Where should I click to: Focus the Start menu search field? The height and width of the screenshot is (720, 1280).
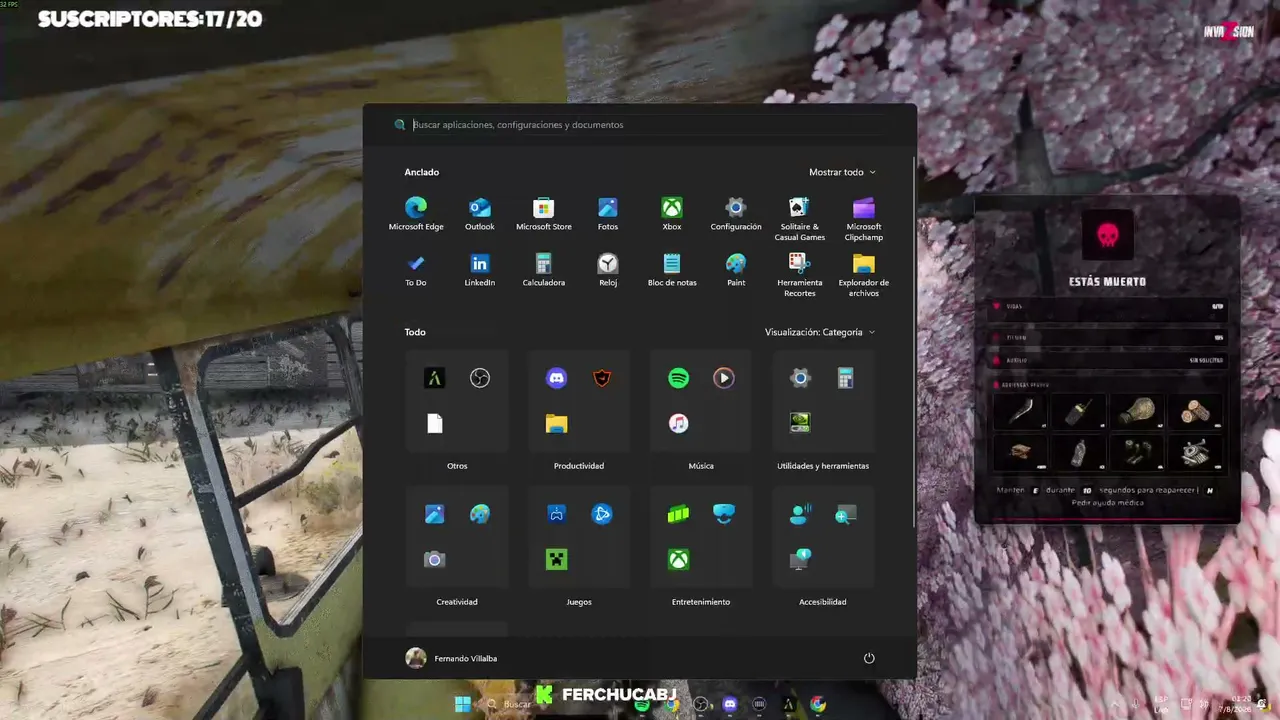pyautogui.click(x=640, y=125)
